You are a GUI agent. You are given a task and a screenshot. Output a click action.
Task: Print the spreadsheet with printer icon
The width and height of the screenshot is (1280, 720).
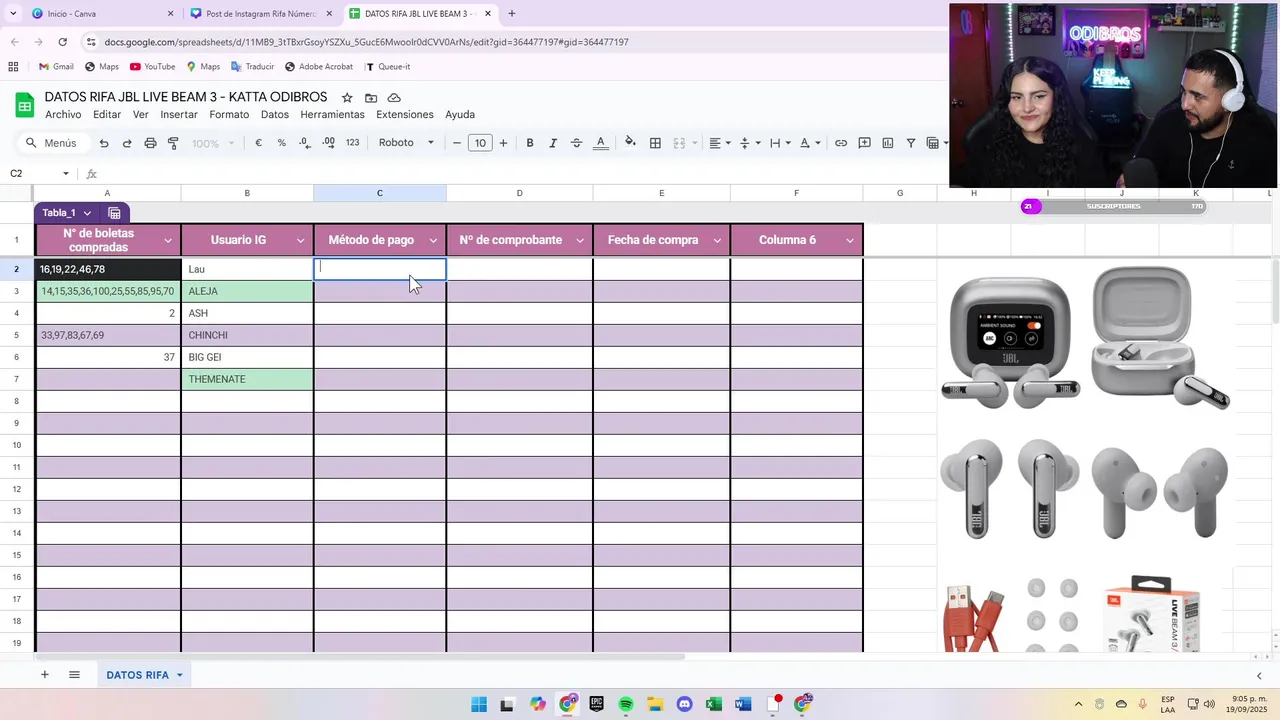(150, 143)
